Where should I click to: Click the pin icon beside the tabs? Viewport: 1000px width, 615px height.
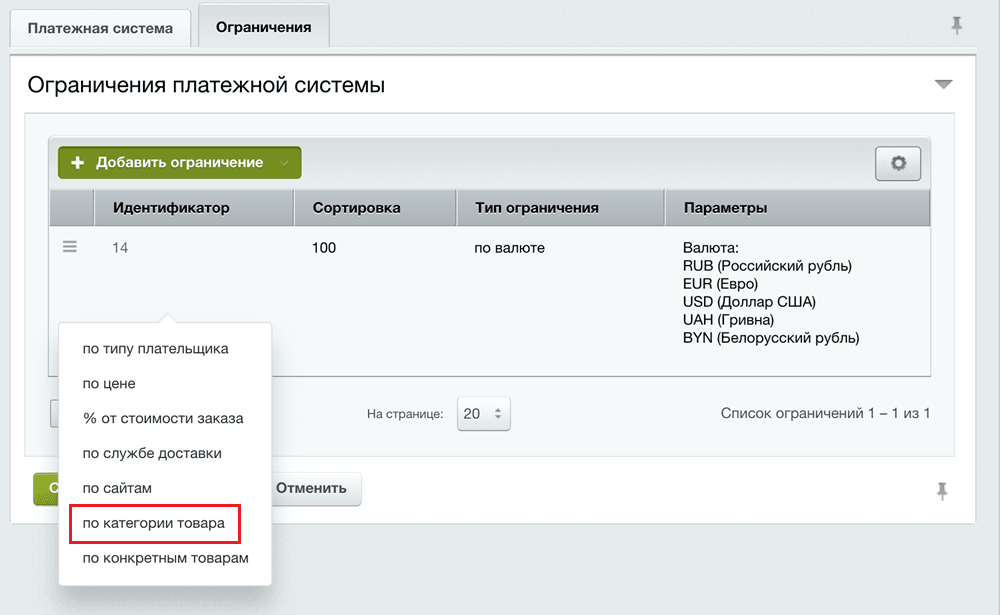957,26
